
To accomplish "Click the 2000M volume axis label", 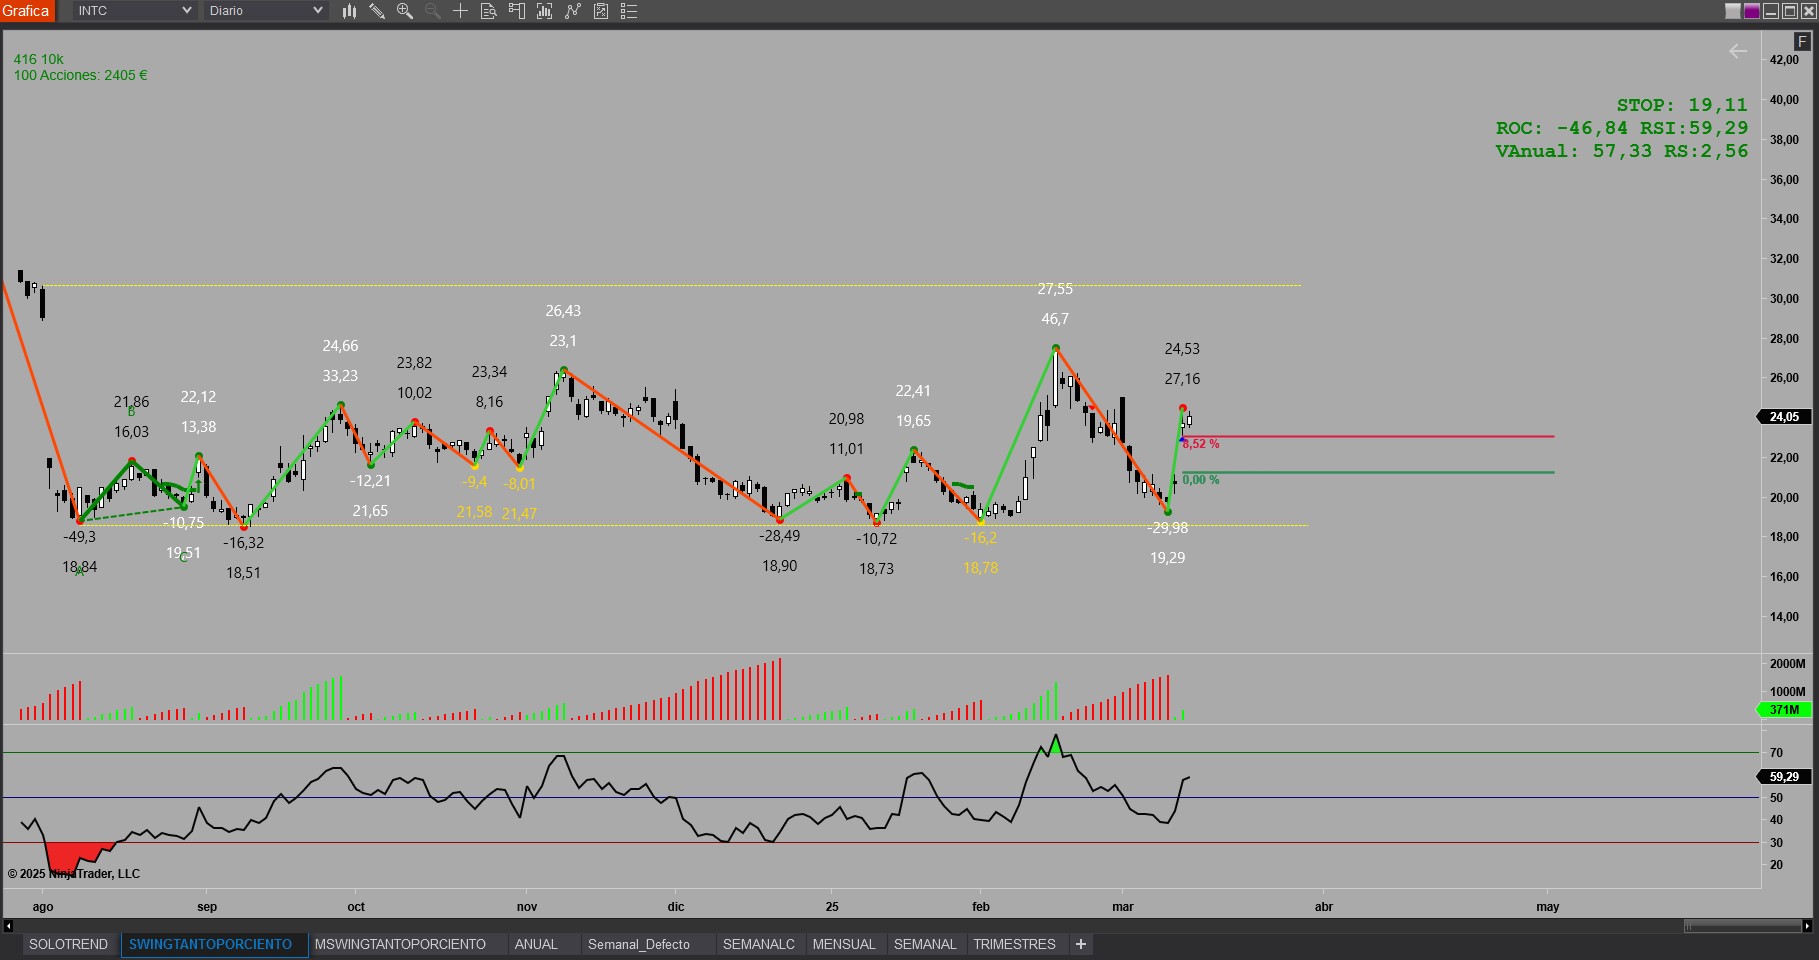I will coord(1787,664).
